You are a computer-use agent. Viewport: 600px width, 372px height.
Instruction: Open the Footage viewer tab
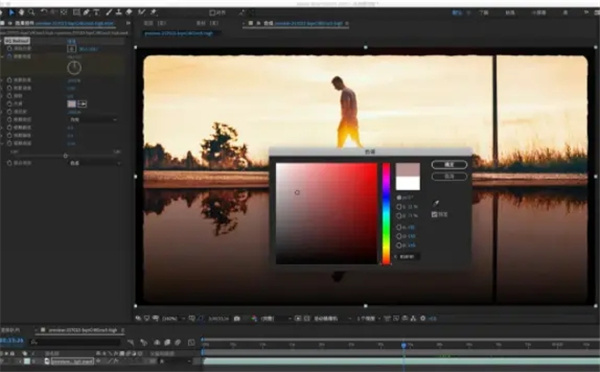coord(207,23)
